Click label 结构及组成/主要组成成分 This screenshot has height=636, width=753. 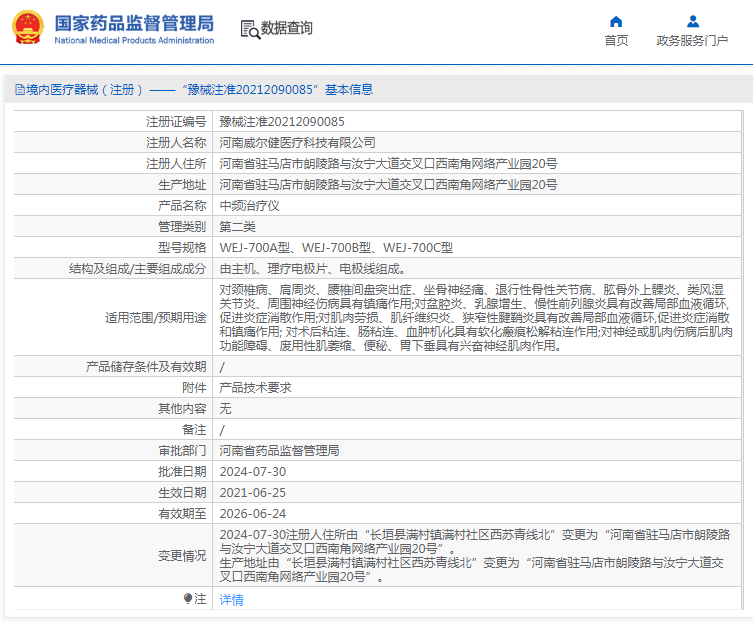137,269
